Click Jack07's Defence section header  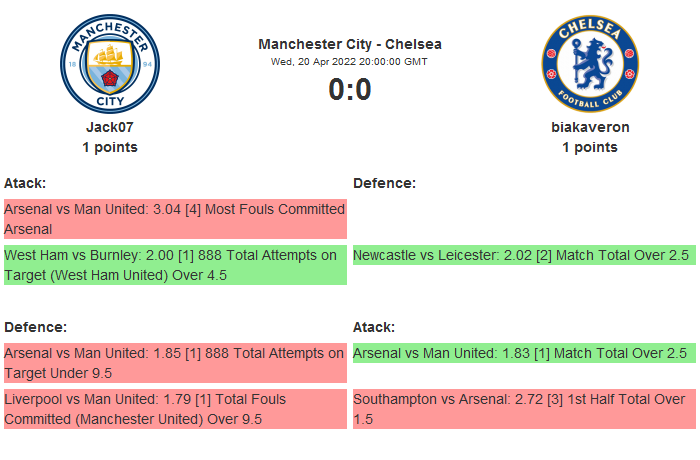tap(35, 327)
